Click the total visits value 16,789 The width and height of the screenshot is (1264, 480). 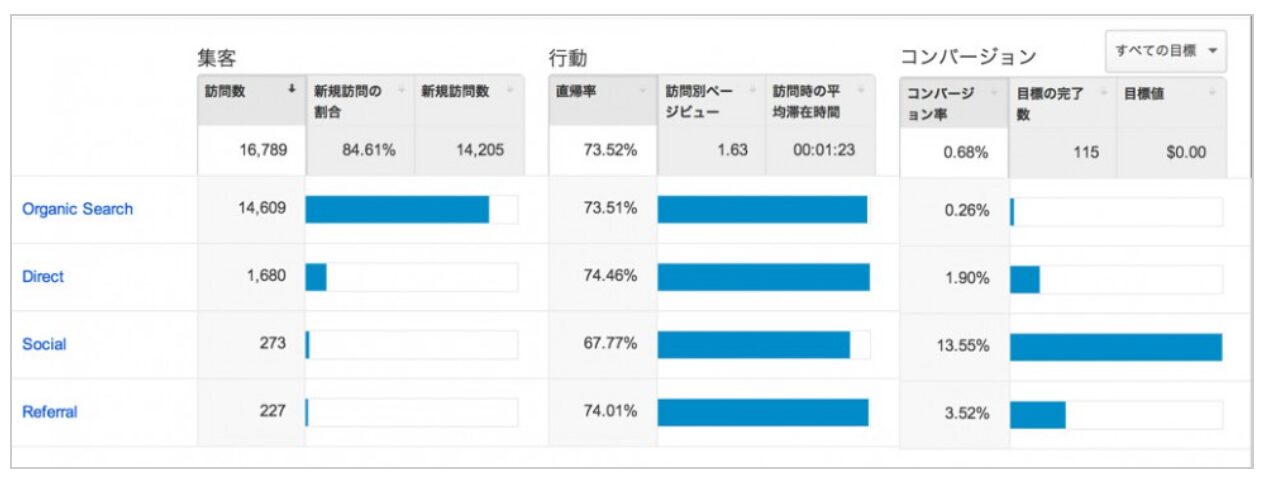pos(261,151)
